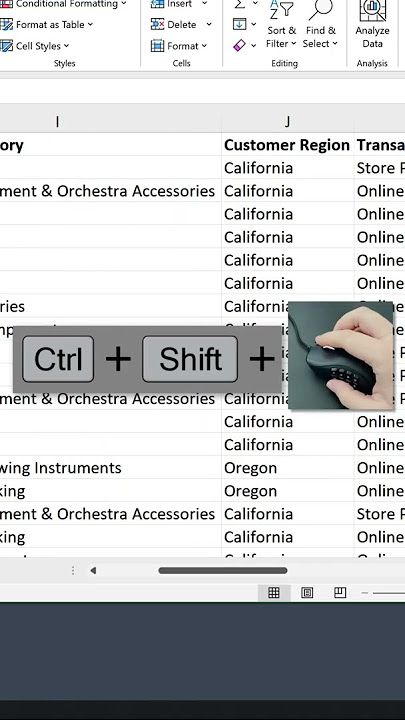The width and height of the screenshot is (405, 720).
Task: Switch to Page Layout view
Action: point(307,593)
